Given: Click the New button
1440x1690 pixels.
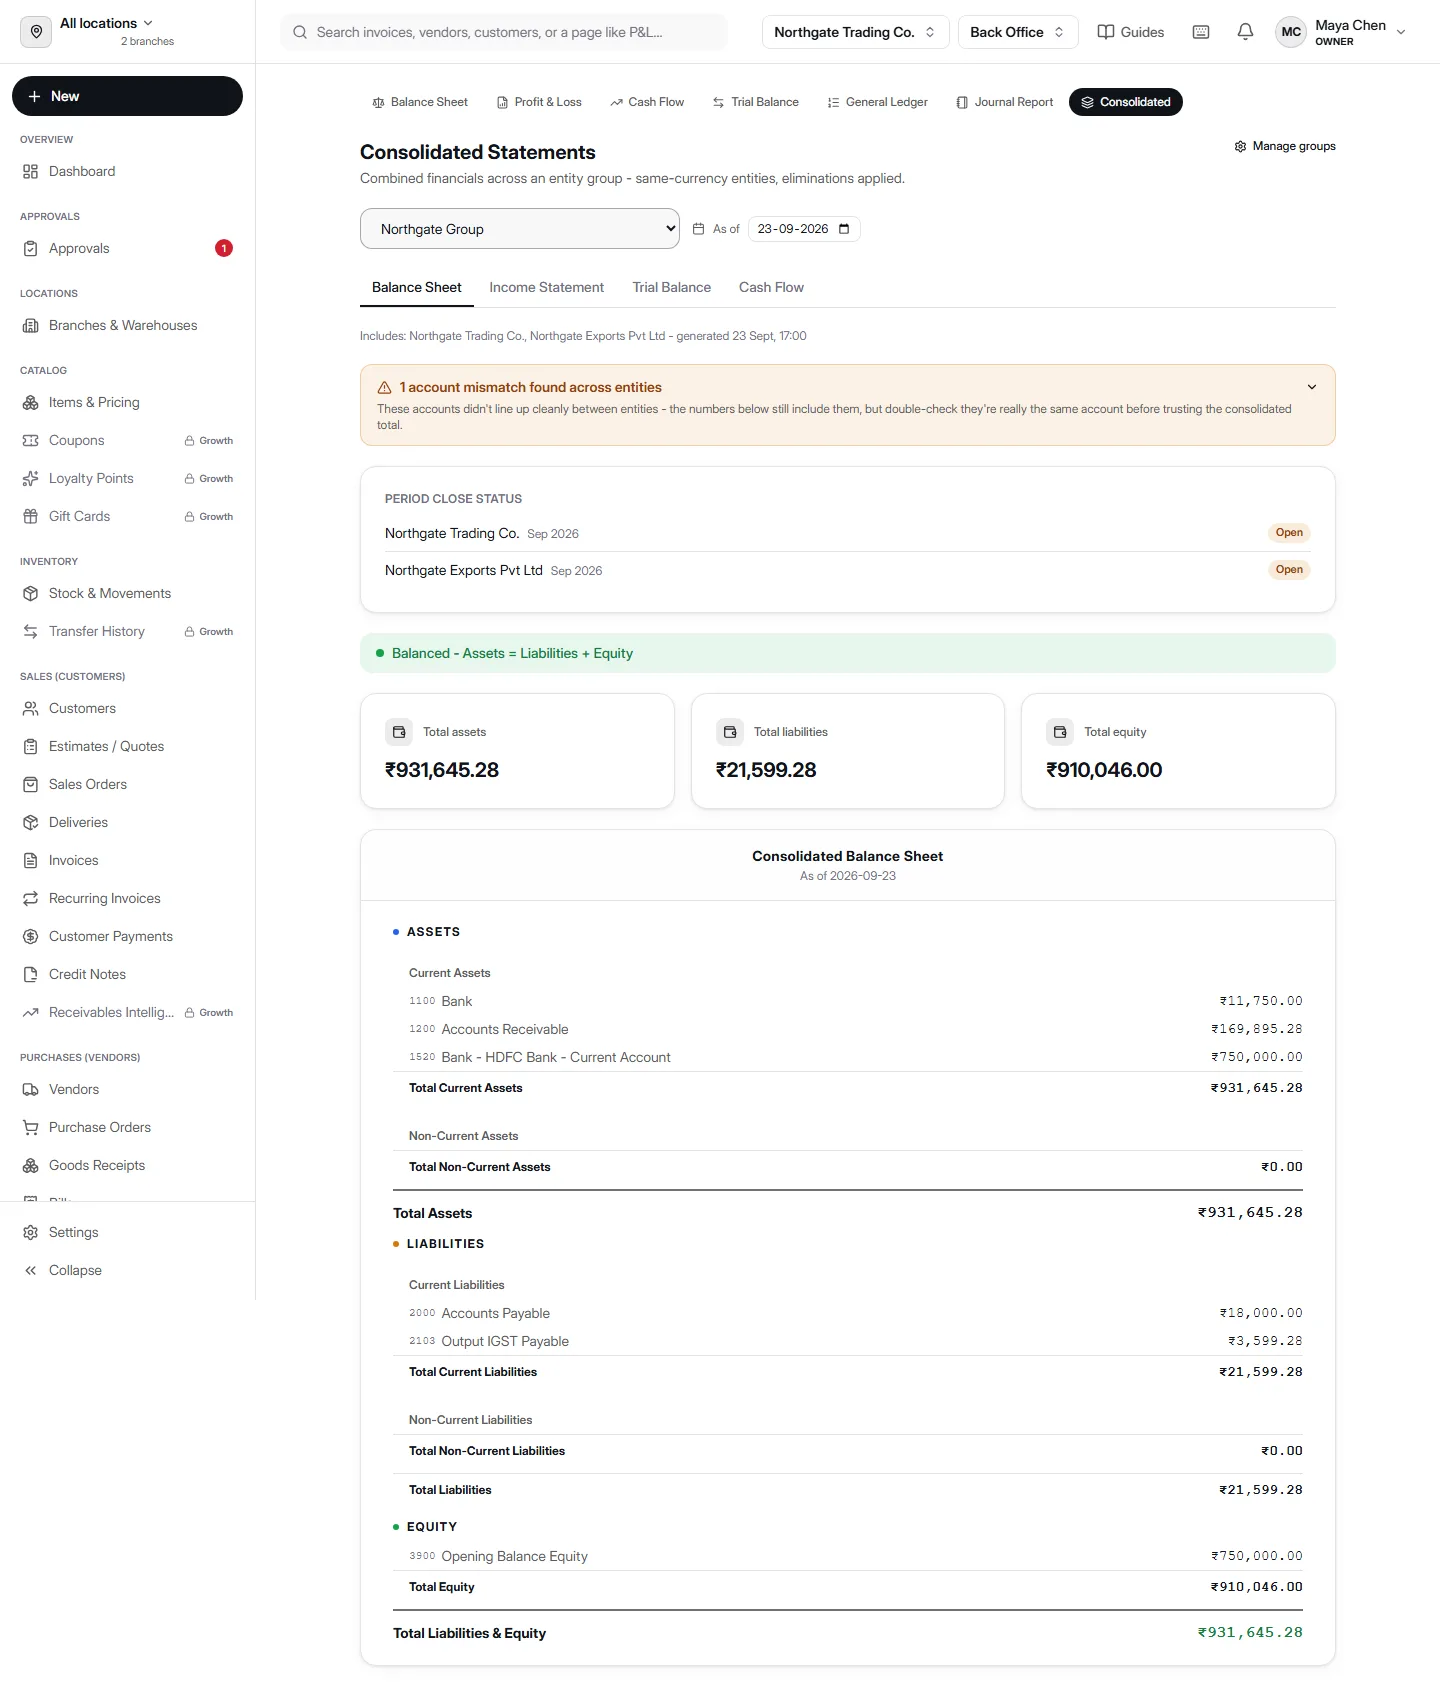Looking at the screenshot, I should 127,96.
